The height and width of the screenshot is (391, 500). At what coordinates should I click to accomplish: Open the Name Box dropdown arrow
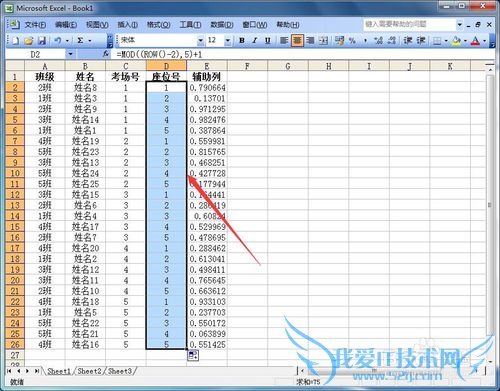(x=70, y=54)
